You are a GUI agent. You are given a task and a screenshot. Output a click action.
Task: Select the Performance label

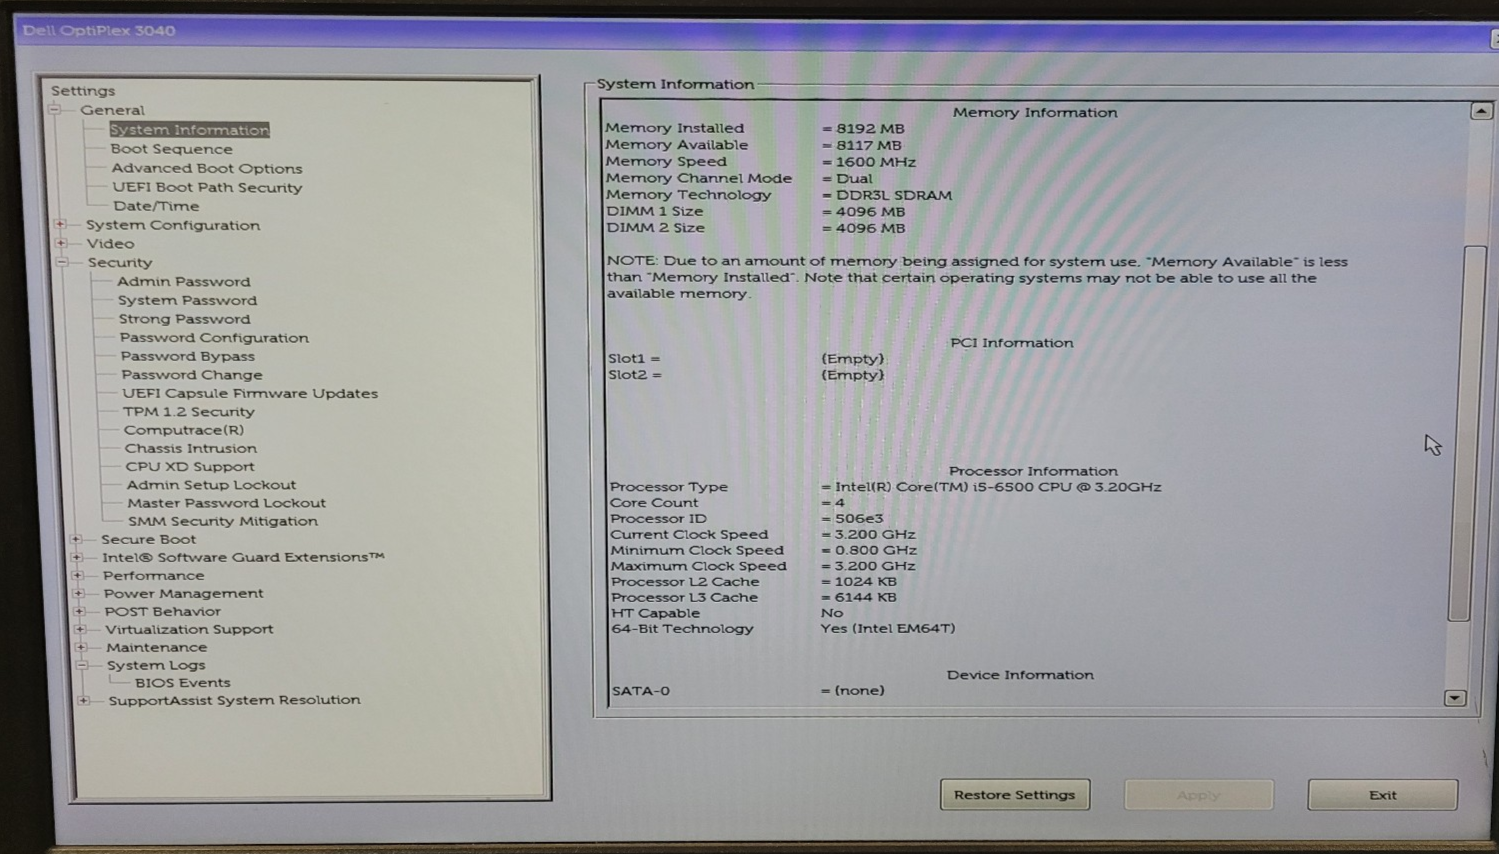pyautogui.click(x=153, y=575)
